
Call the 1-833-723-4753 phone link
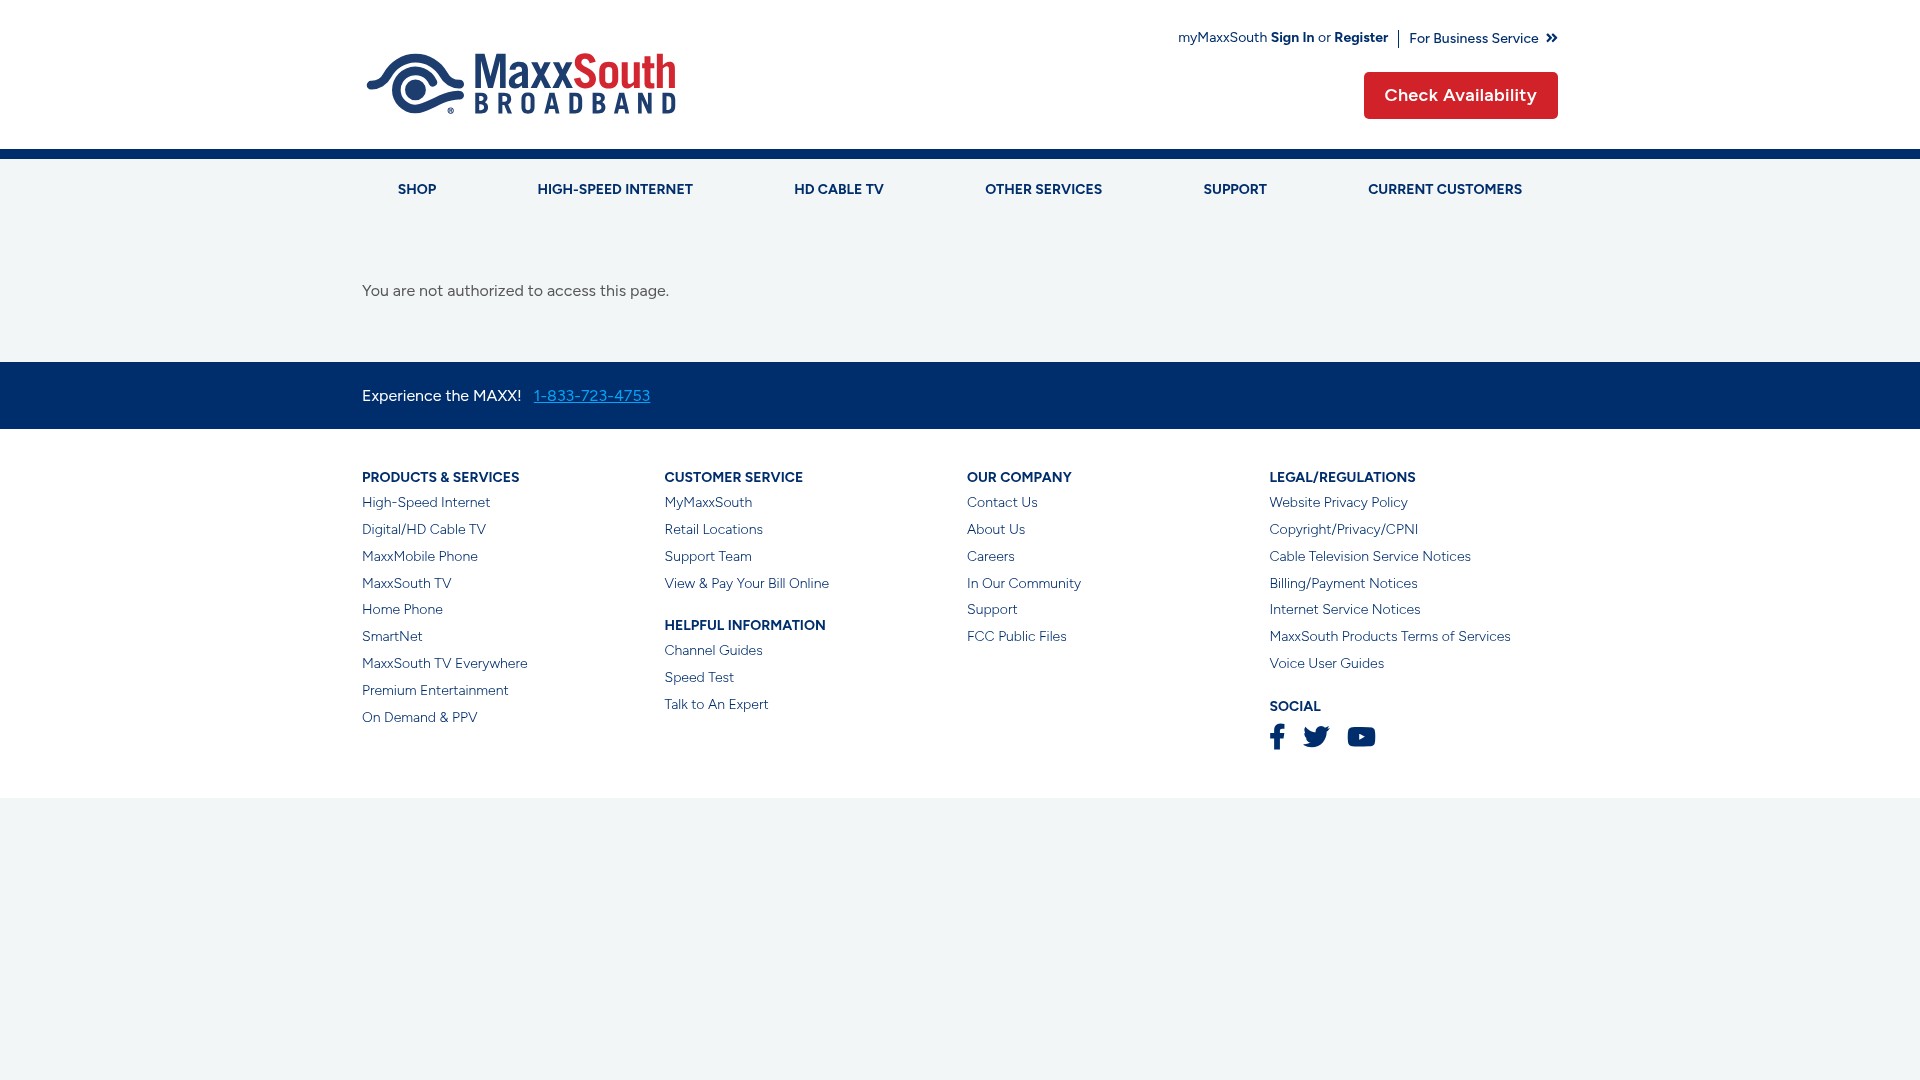592,396
